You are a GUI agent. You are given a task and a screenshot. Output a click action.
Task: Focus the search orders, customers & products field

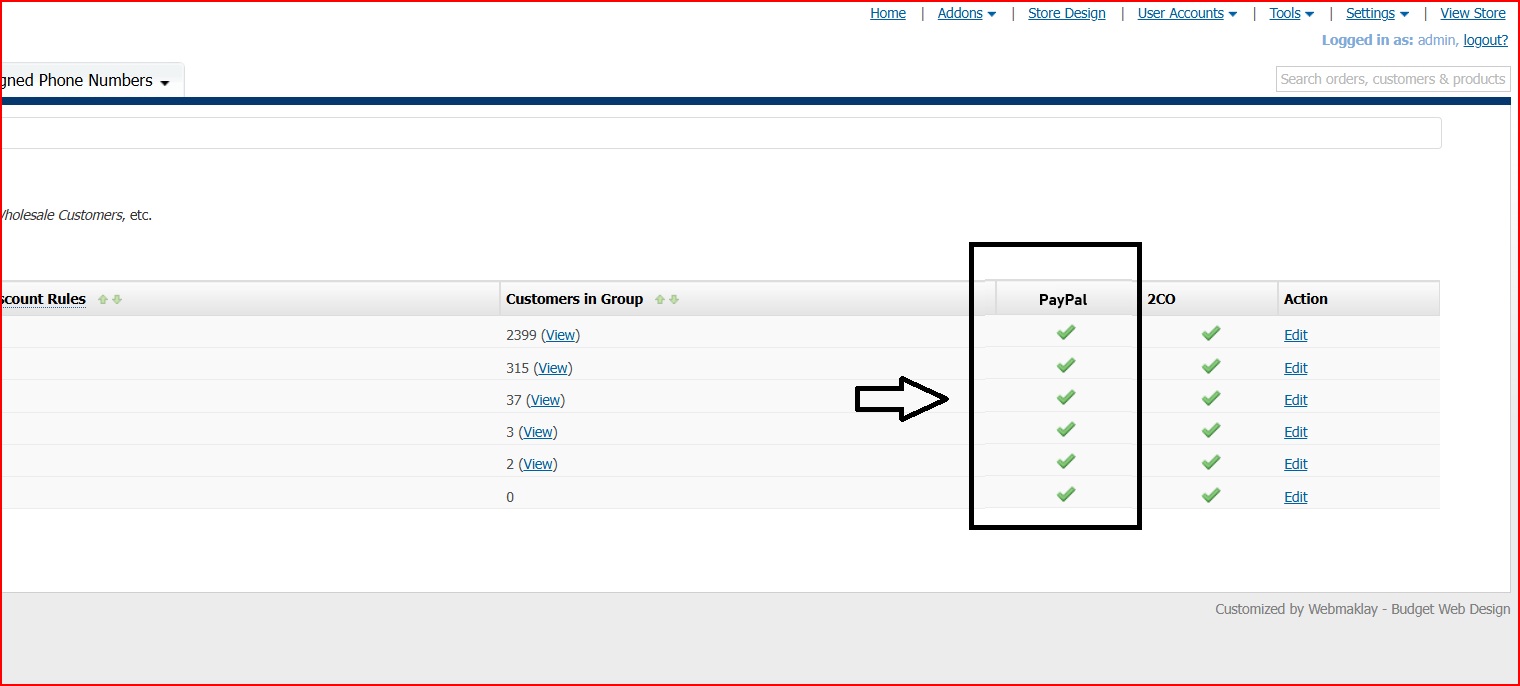click(x=1392, y=79)
